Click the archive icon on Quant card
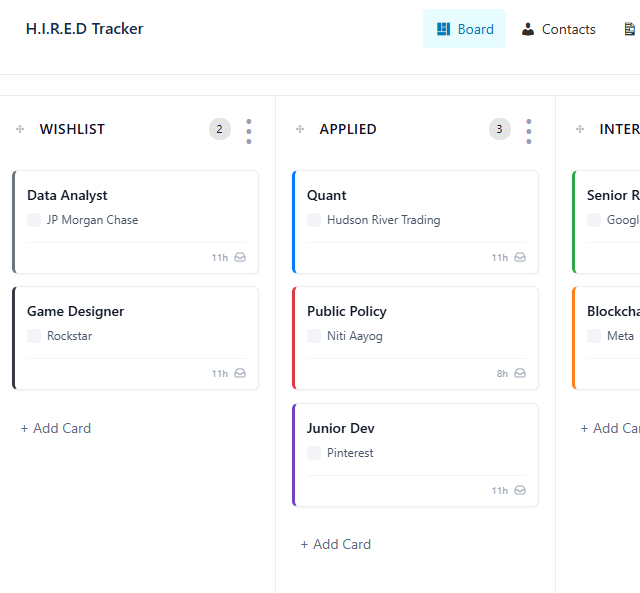 click(520, 258)
